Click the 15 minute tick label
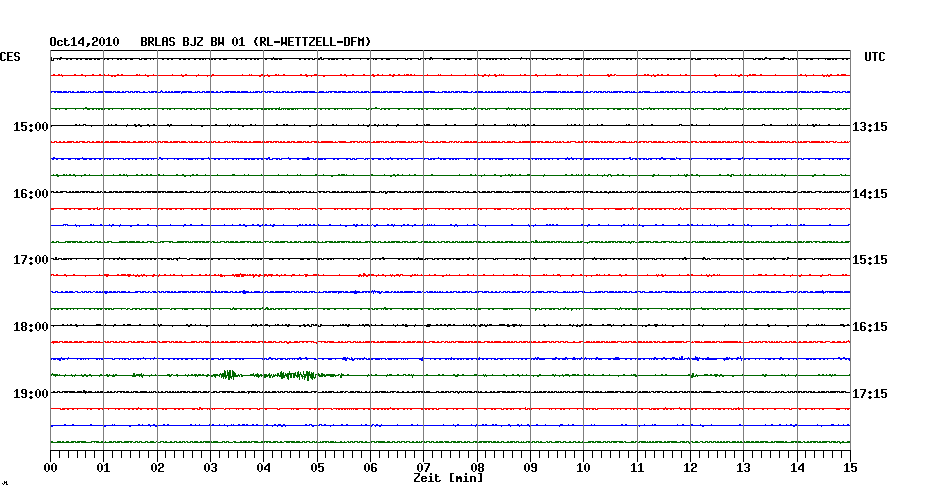Screen dimensions: 930x494 click(x=849, y=468)
